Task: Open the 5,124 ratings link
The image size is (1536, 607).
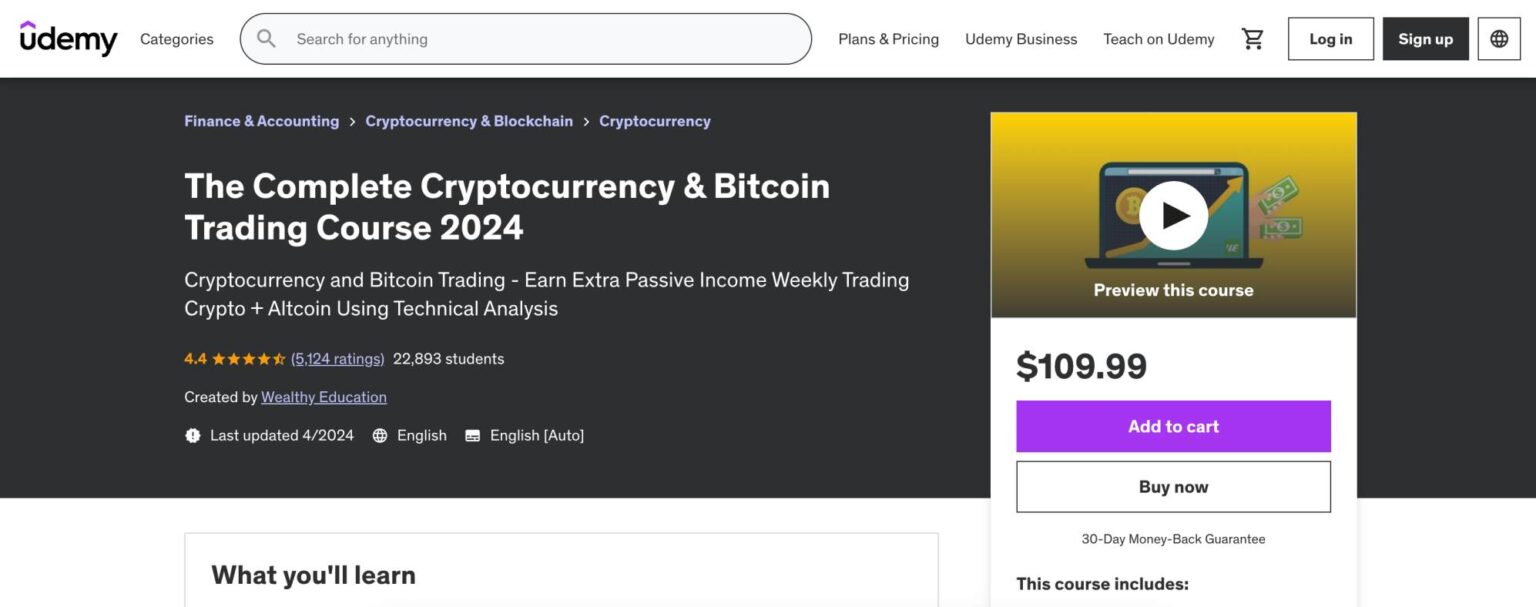Action: [337, 358]
